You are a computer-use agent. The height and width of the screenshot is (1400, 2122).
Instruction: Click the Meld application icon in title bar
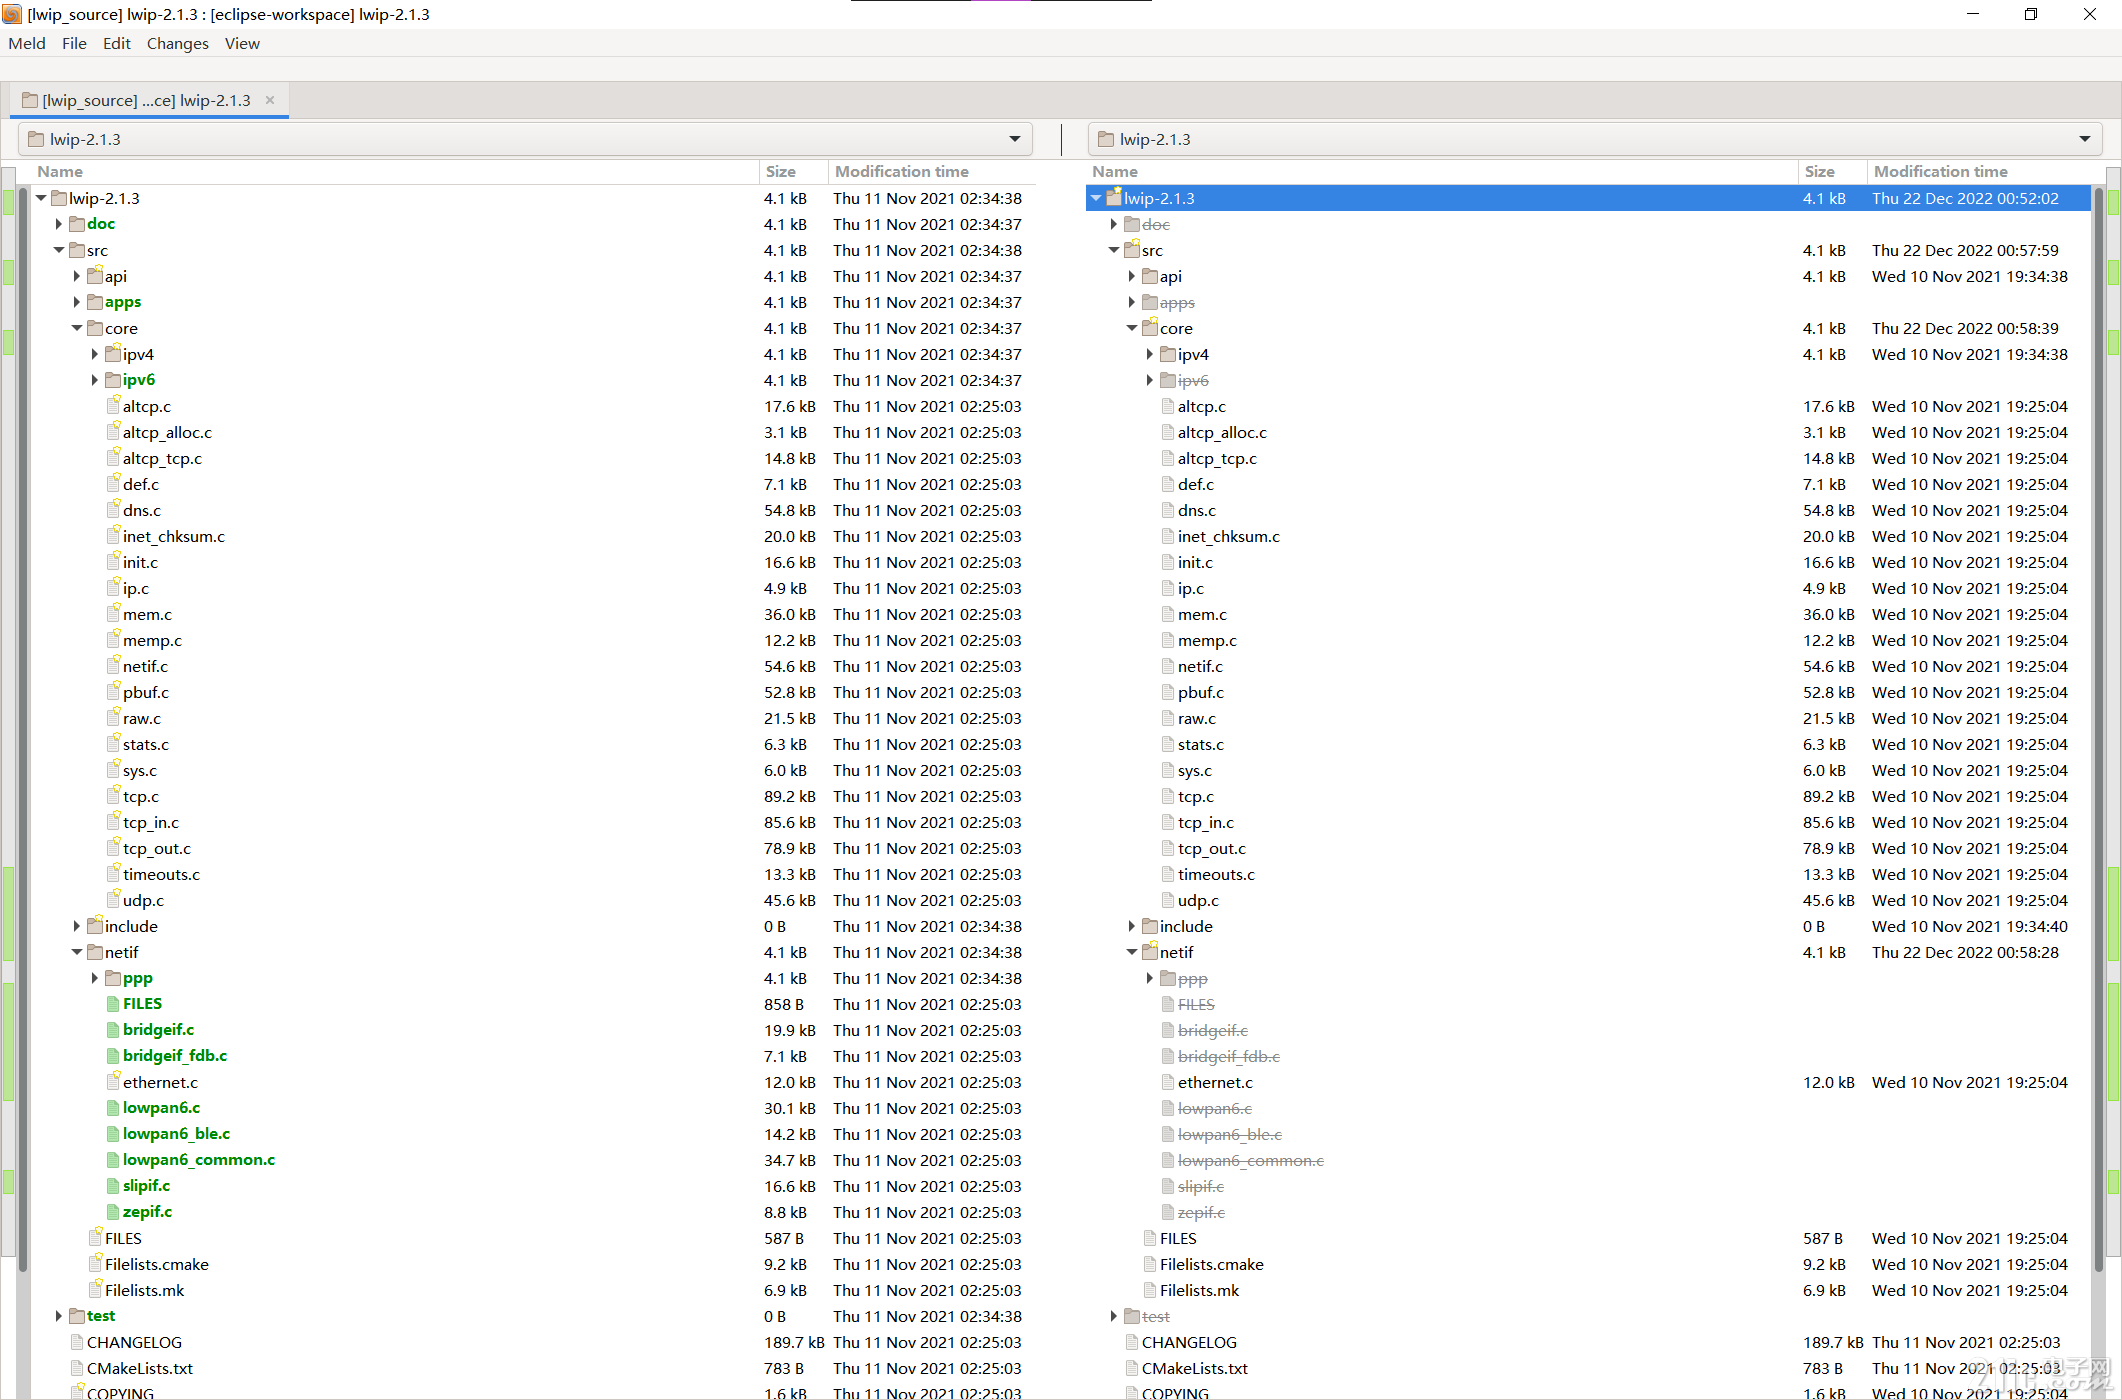(x=12, y=14)
